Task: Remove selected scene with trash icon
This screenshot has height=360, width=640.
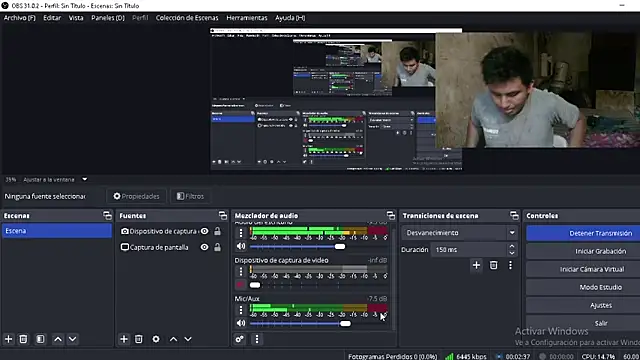Action: pos(23,339)
